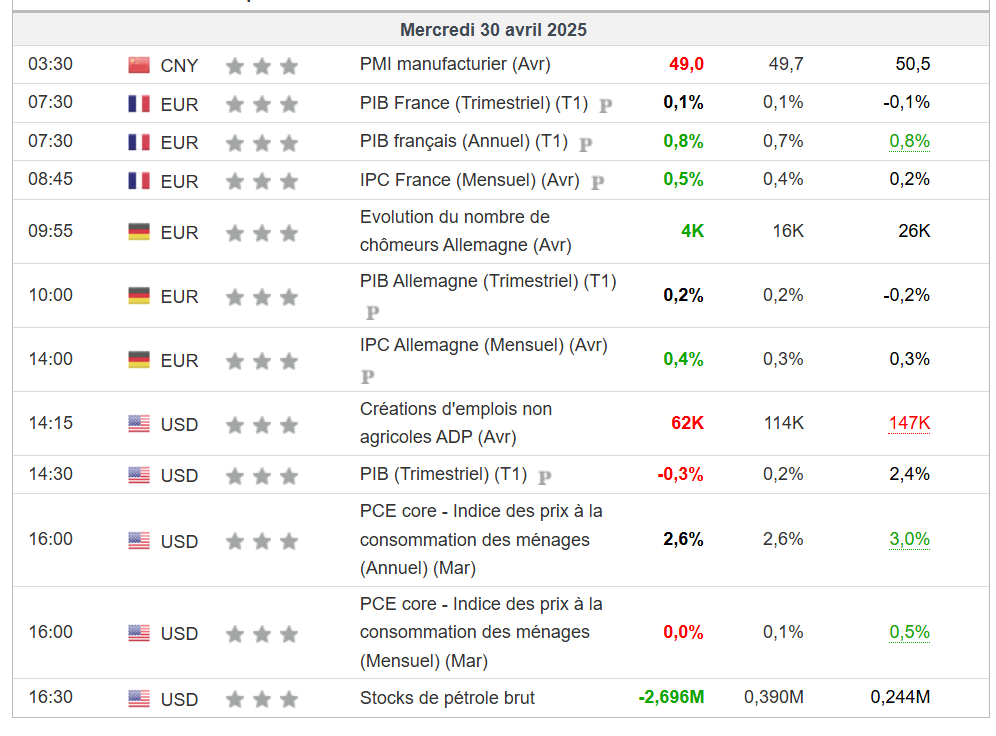Image resolution: width=996 pixels, height=736 pixels.
Task: Click the revised previous value 3,0%
Action: tap(909, 539)
